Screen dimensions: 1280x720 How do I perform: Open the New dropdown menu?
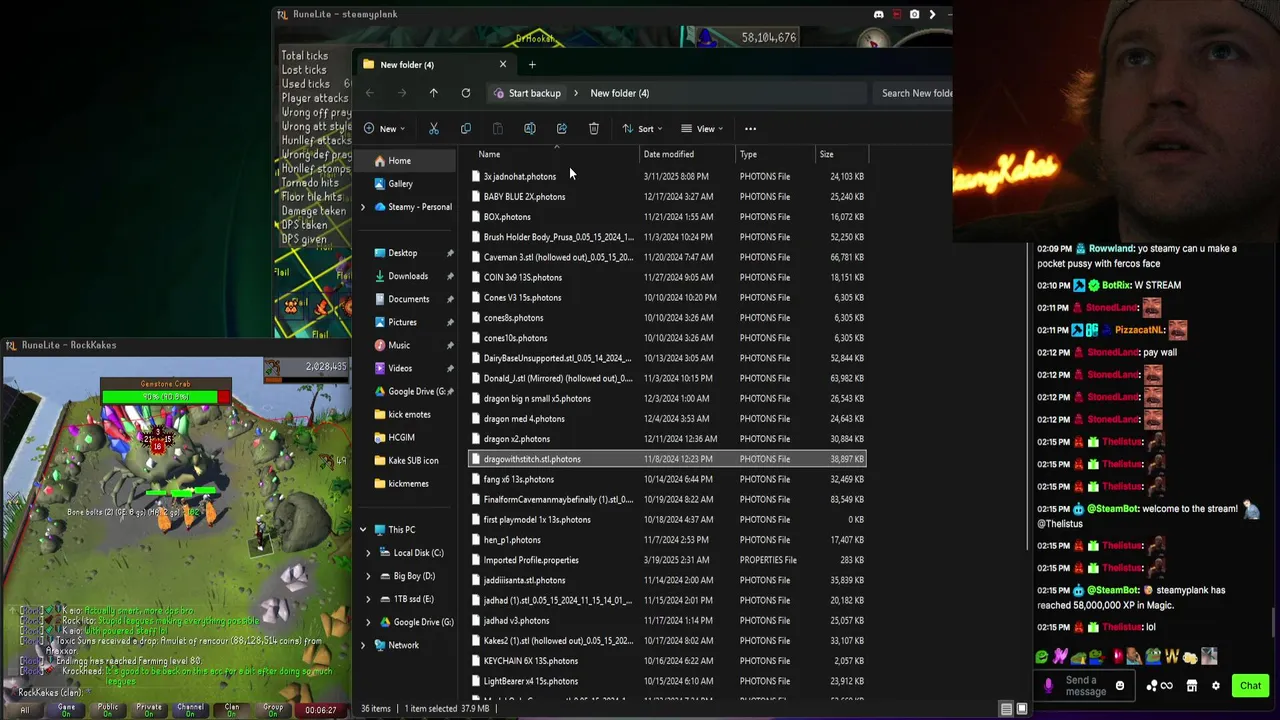pyautogui.click(x=385, y=128)
